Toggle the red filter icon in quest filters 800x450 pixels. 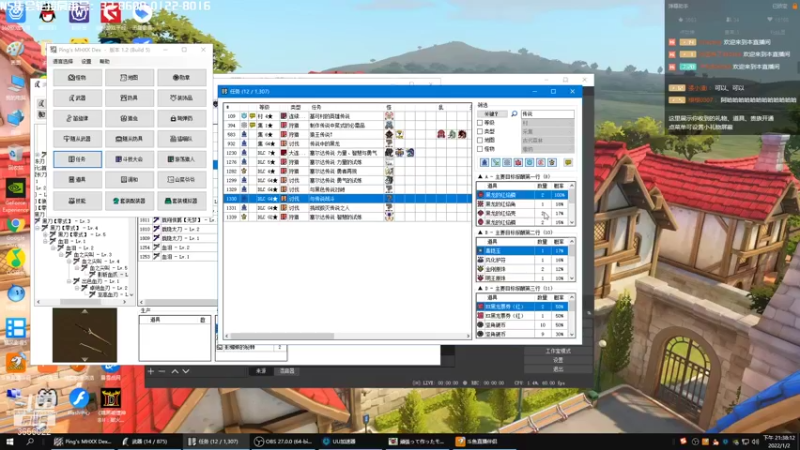tap(518, 162)
